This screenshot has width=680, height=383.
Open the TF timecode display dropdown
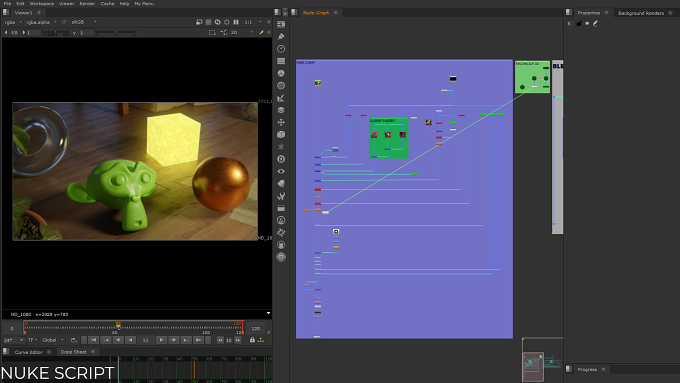pos(33,340)
